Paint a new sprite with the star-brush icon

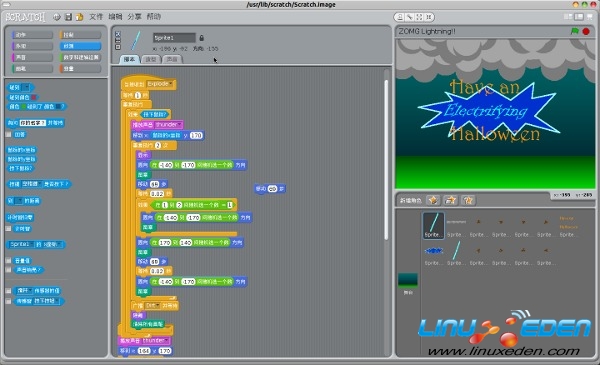tap(434, 200)
